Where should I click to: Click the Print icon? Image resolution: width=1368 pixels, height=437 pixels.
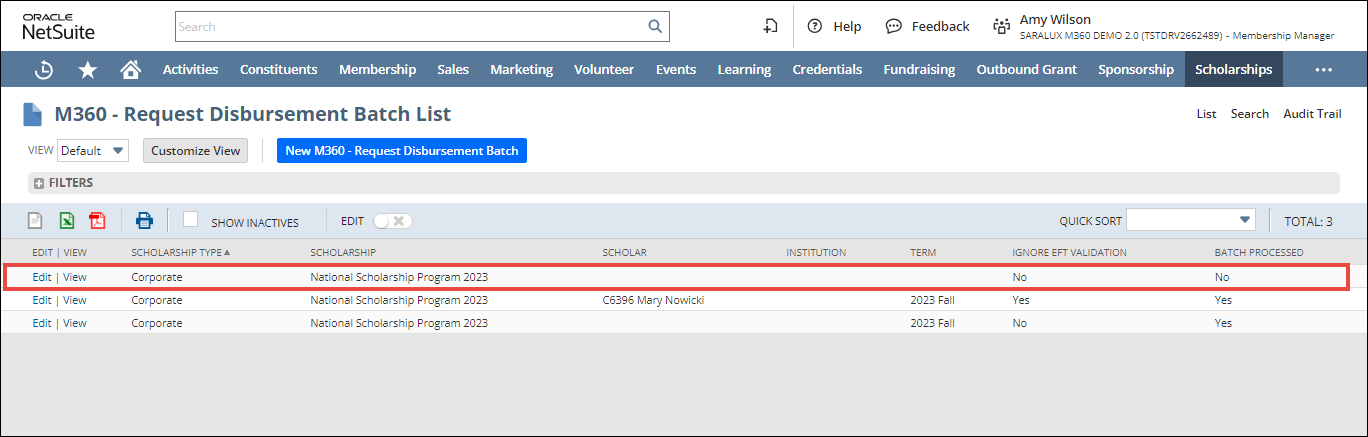[x=144, y=221]
